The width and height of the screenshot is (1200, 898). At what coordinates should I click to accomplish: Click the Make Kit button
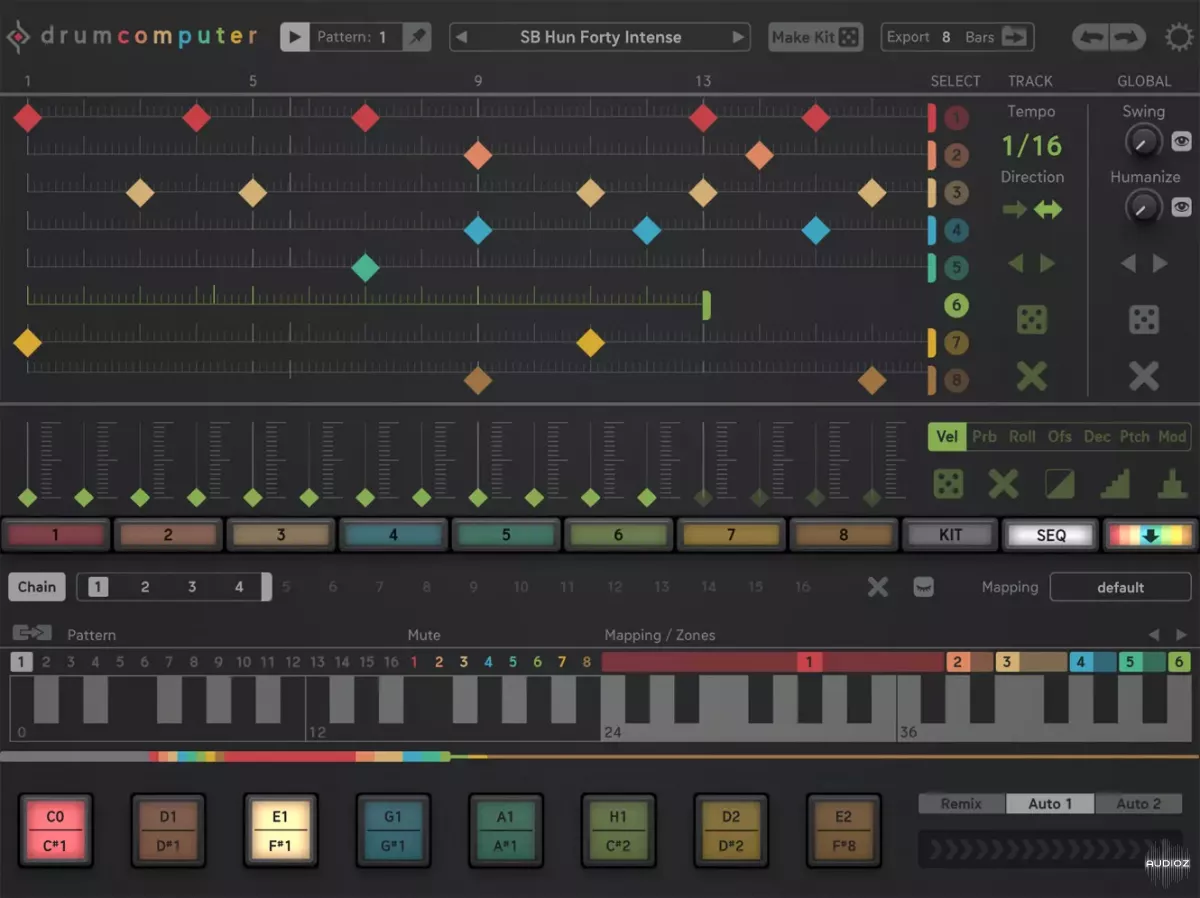(815, 37)
